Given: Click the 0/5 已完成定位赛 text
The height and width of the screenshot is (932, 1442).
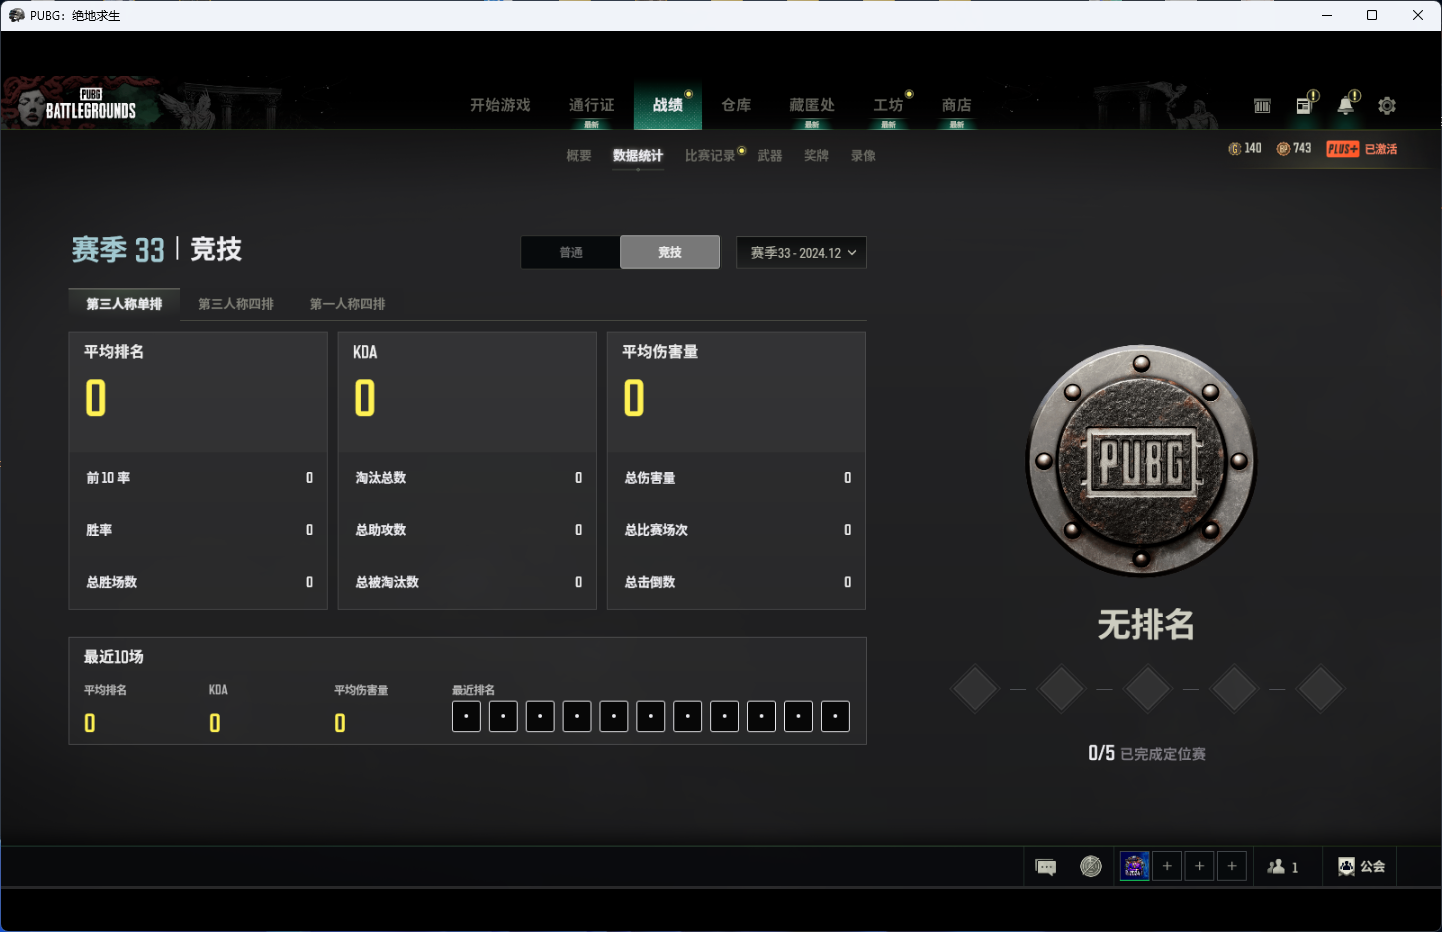Looking at the screenshot, I should [x=1147, y=754].
